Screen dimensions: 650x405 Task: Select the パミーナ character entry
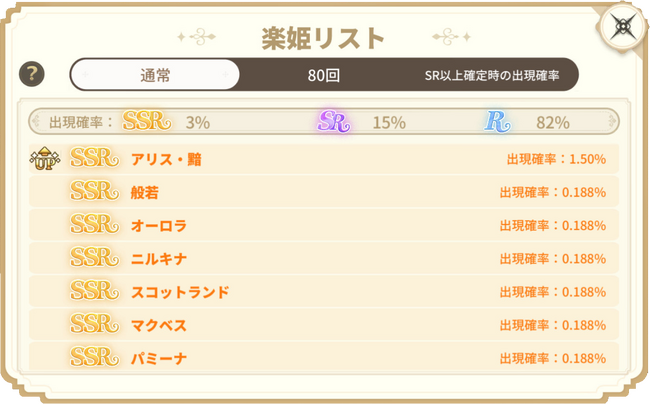tap(159, 358)
